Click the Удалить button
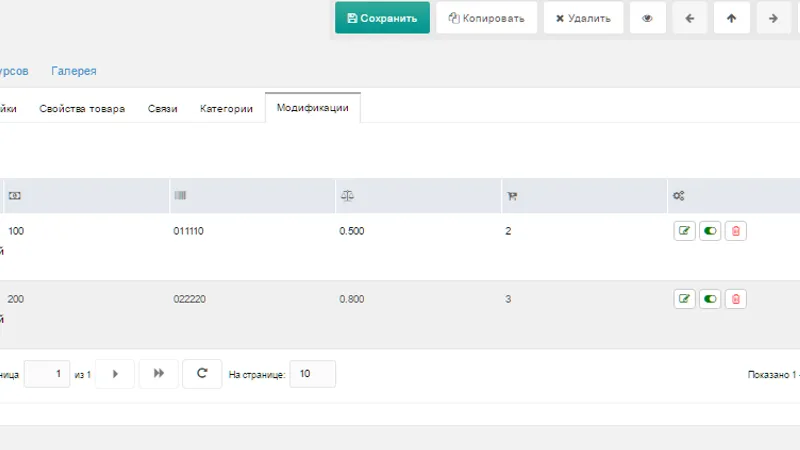This screenshot has width=800, height=450. click(583, 18)
